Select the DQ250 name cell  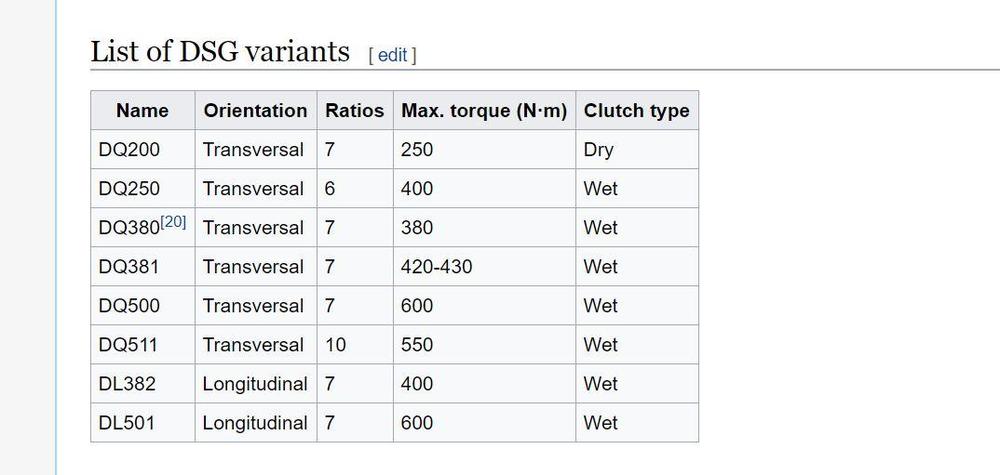tap(129, 189)
